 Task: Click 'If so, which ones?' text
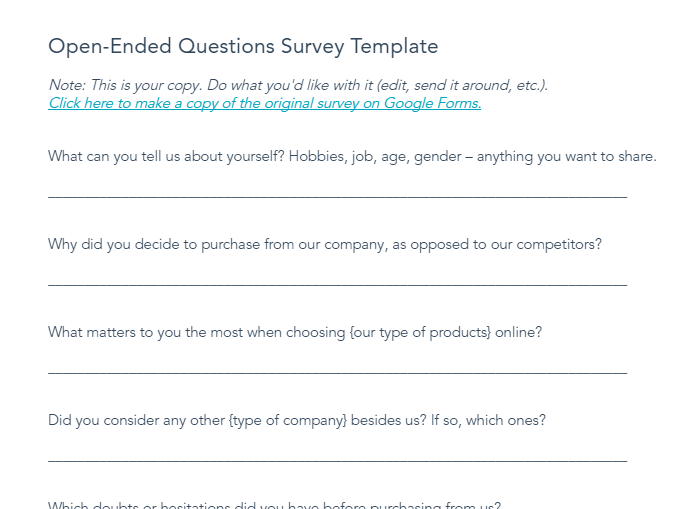coord(488,421)
